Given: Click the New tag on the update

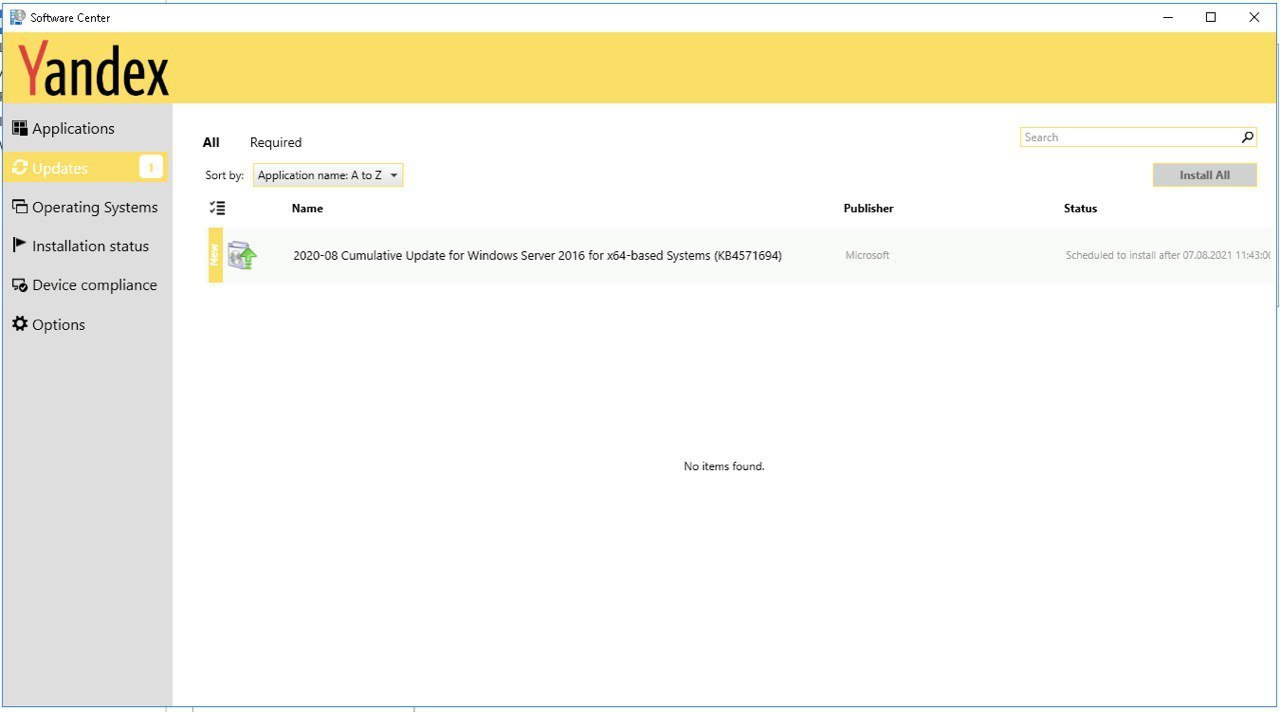Looking at the screenshot, I should pyautogui.click(x=215, y=255).
